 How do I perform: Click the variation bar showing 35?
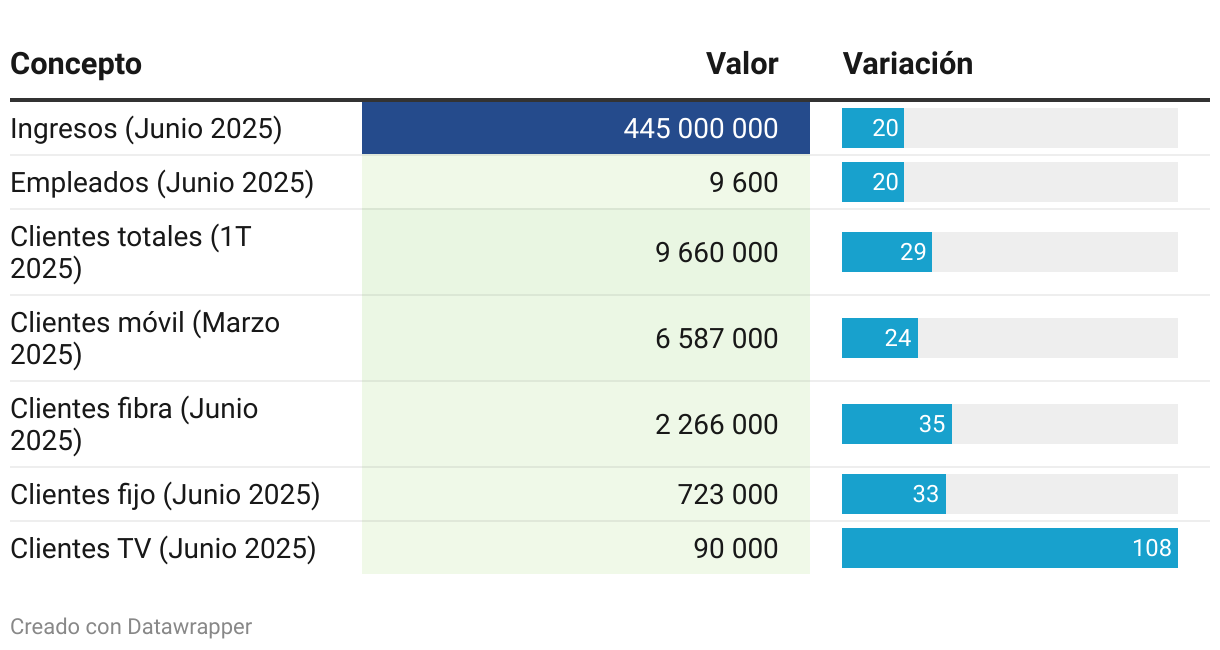[897, 424]
